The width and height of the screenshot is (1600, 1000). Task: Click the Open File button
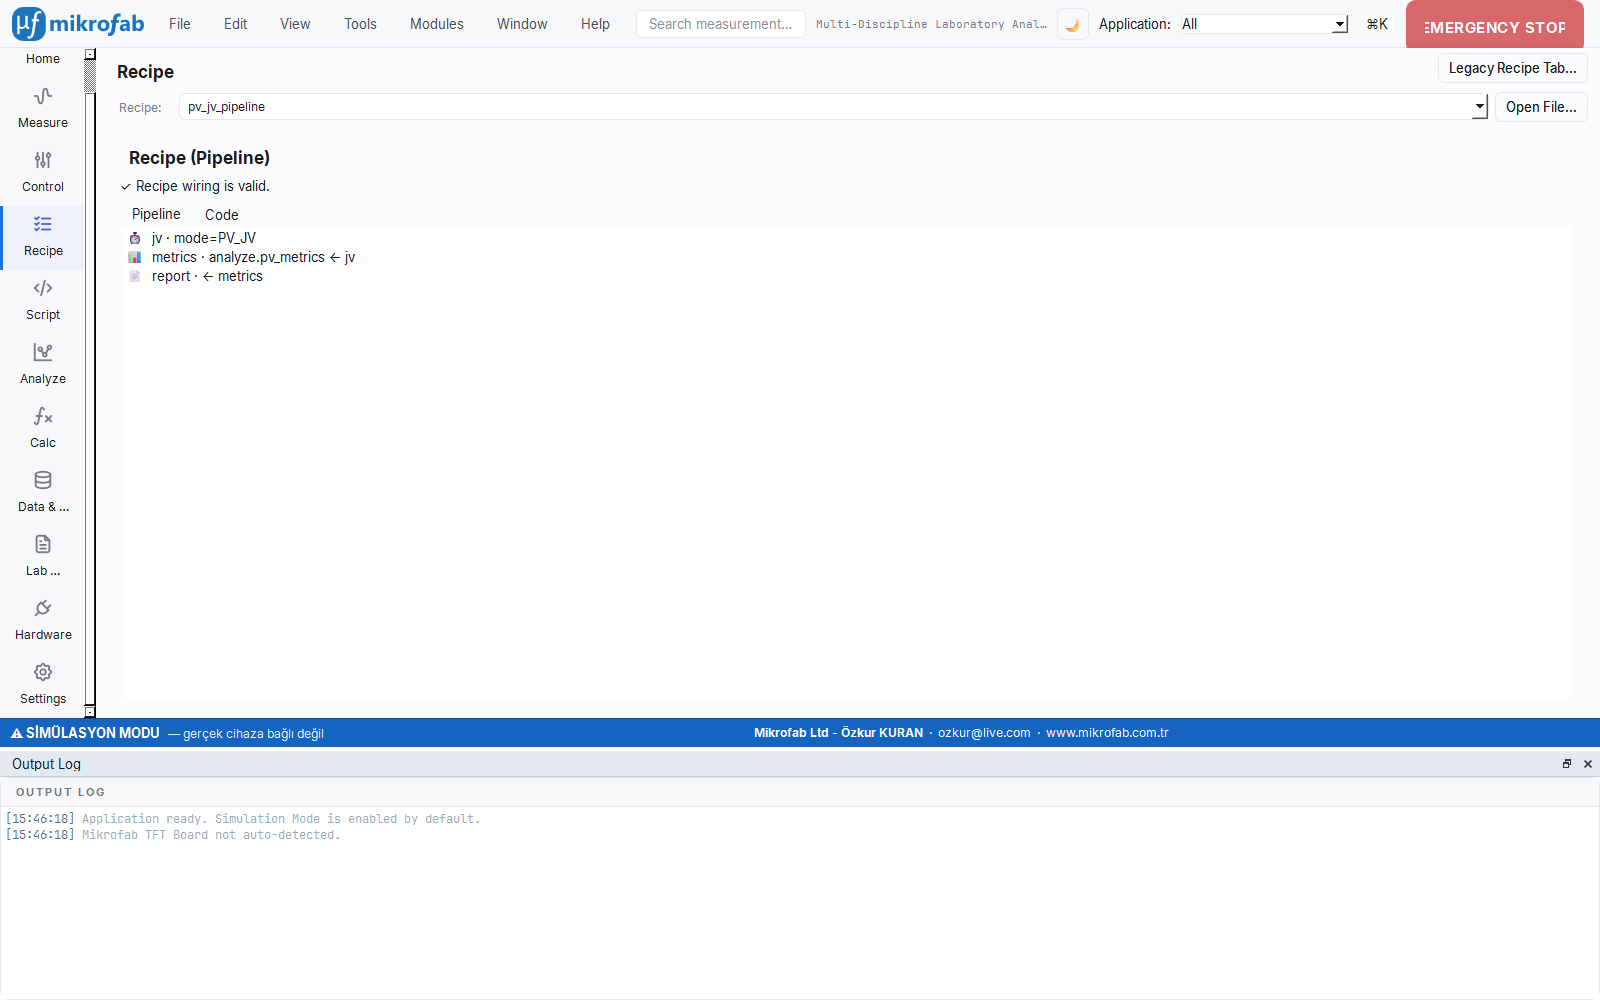(x=1541, y=107)
